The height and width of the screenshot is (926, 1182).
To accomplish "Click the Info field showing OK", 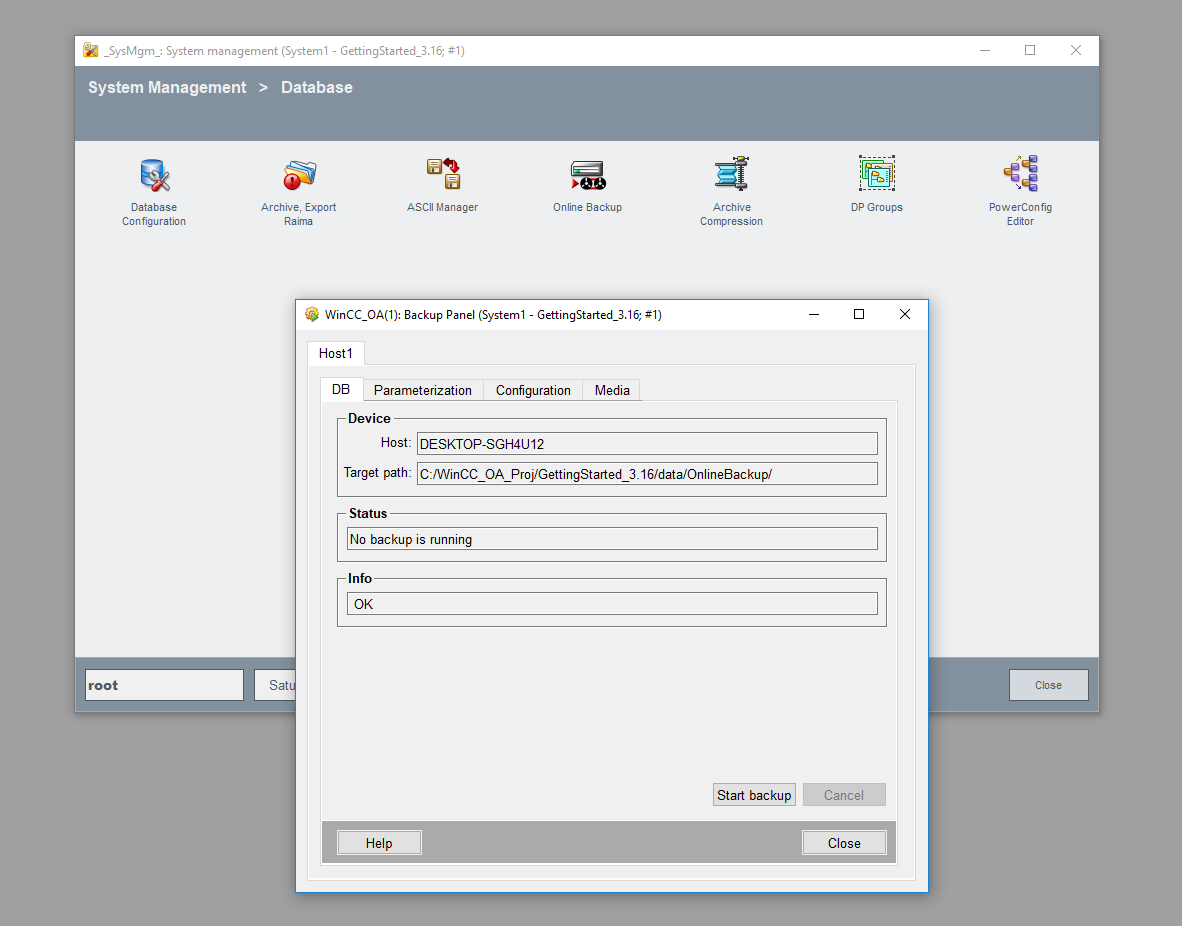I will 612,604.
